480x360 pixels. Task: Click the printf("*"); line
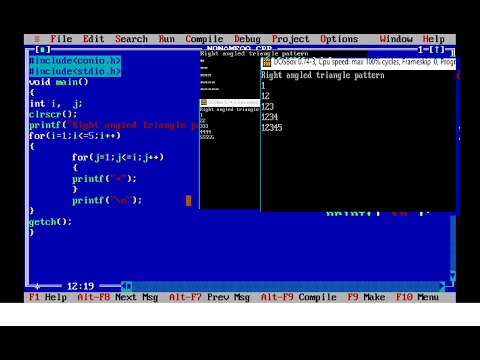coord(104,179)
